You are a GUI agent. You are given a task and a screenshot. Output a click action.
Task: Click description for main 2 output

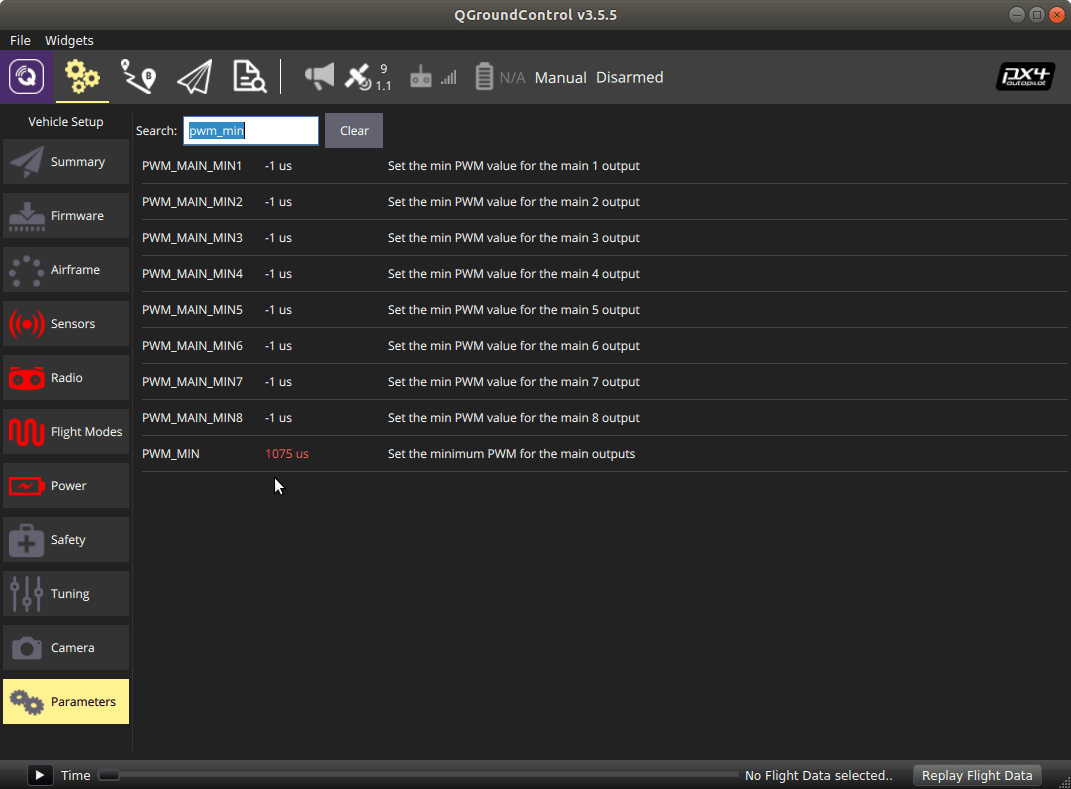click(x=514, y=202)
